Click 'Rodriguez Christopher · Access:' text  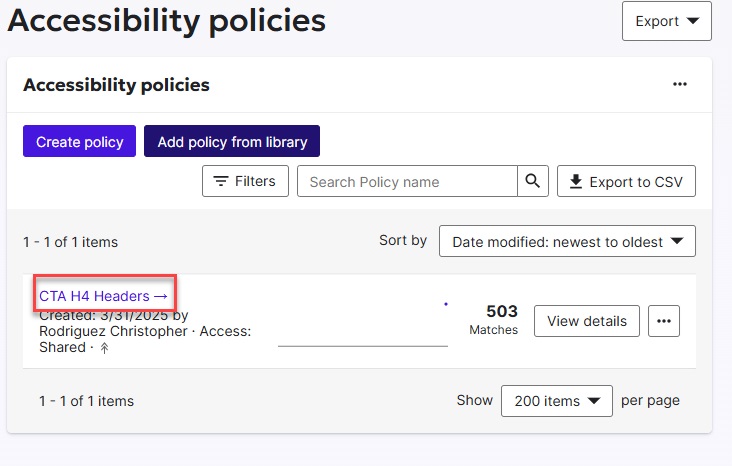point(145,331)
